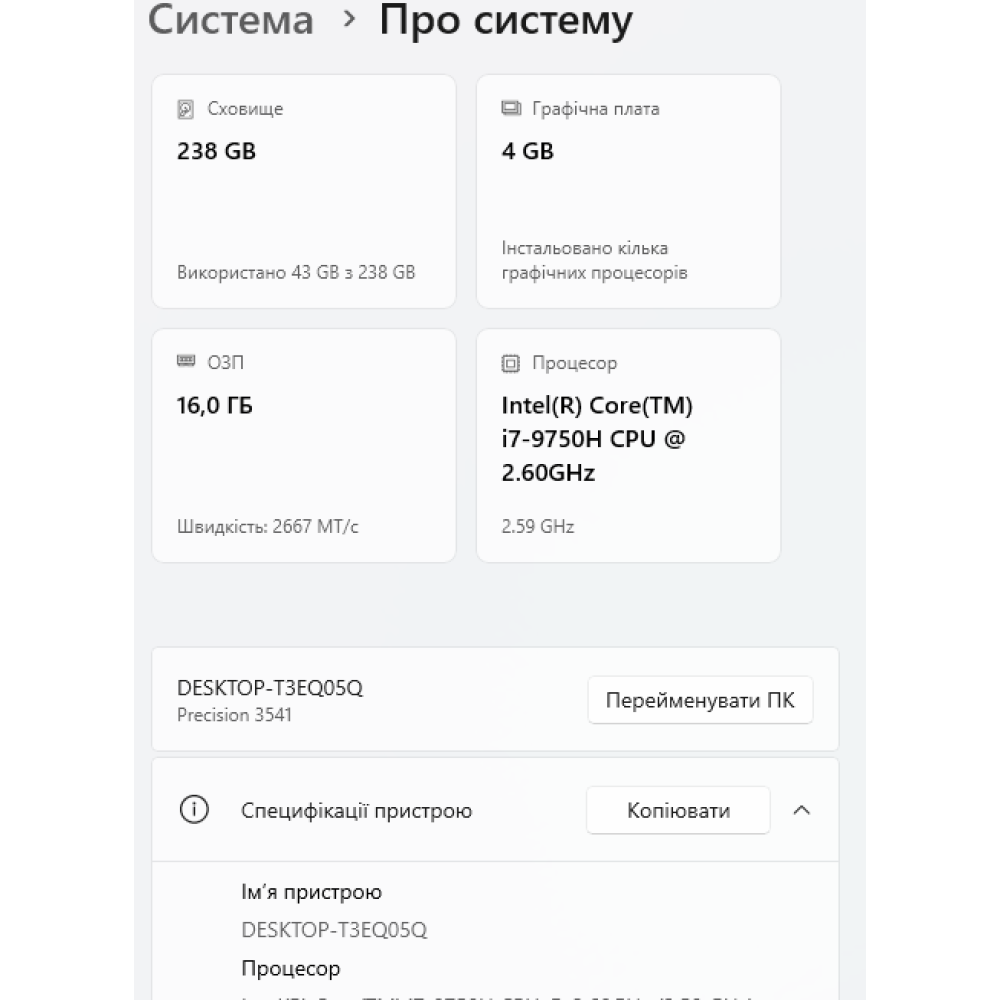Select the Intel Core i7-9750H processor card
This screenshot has width=1000, height=1000.
[x=628, y=445]
